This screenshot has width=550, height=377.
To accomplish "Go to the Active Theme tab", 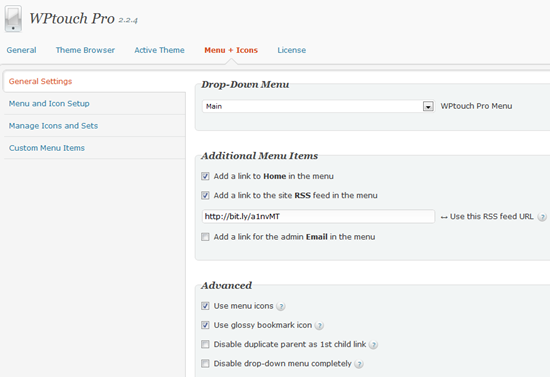I will pos(159,50).
